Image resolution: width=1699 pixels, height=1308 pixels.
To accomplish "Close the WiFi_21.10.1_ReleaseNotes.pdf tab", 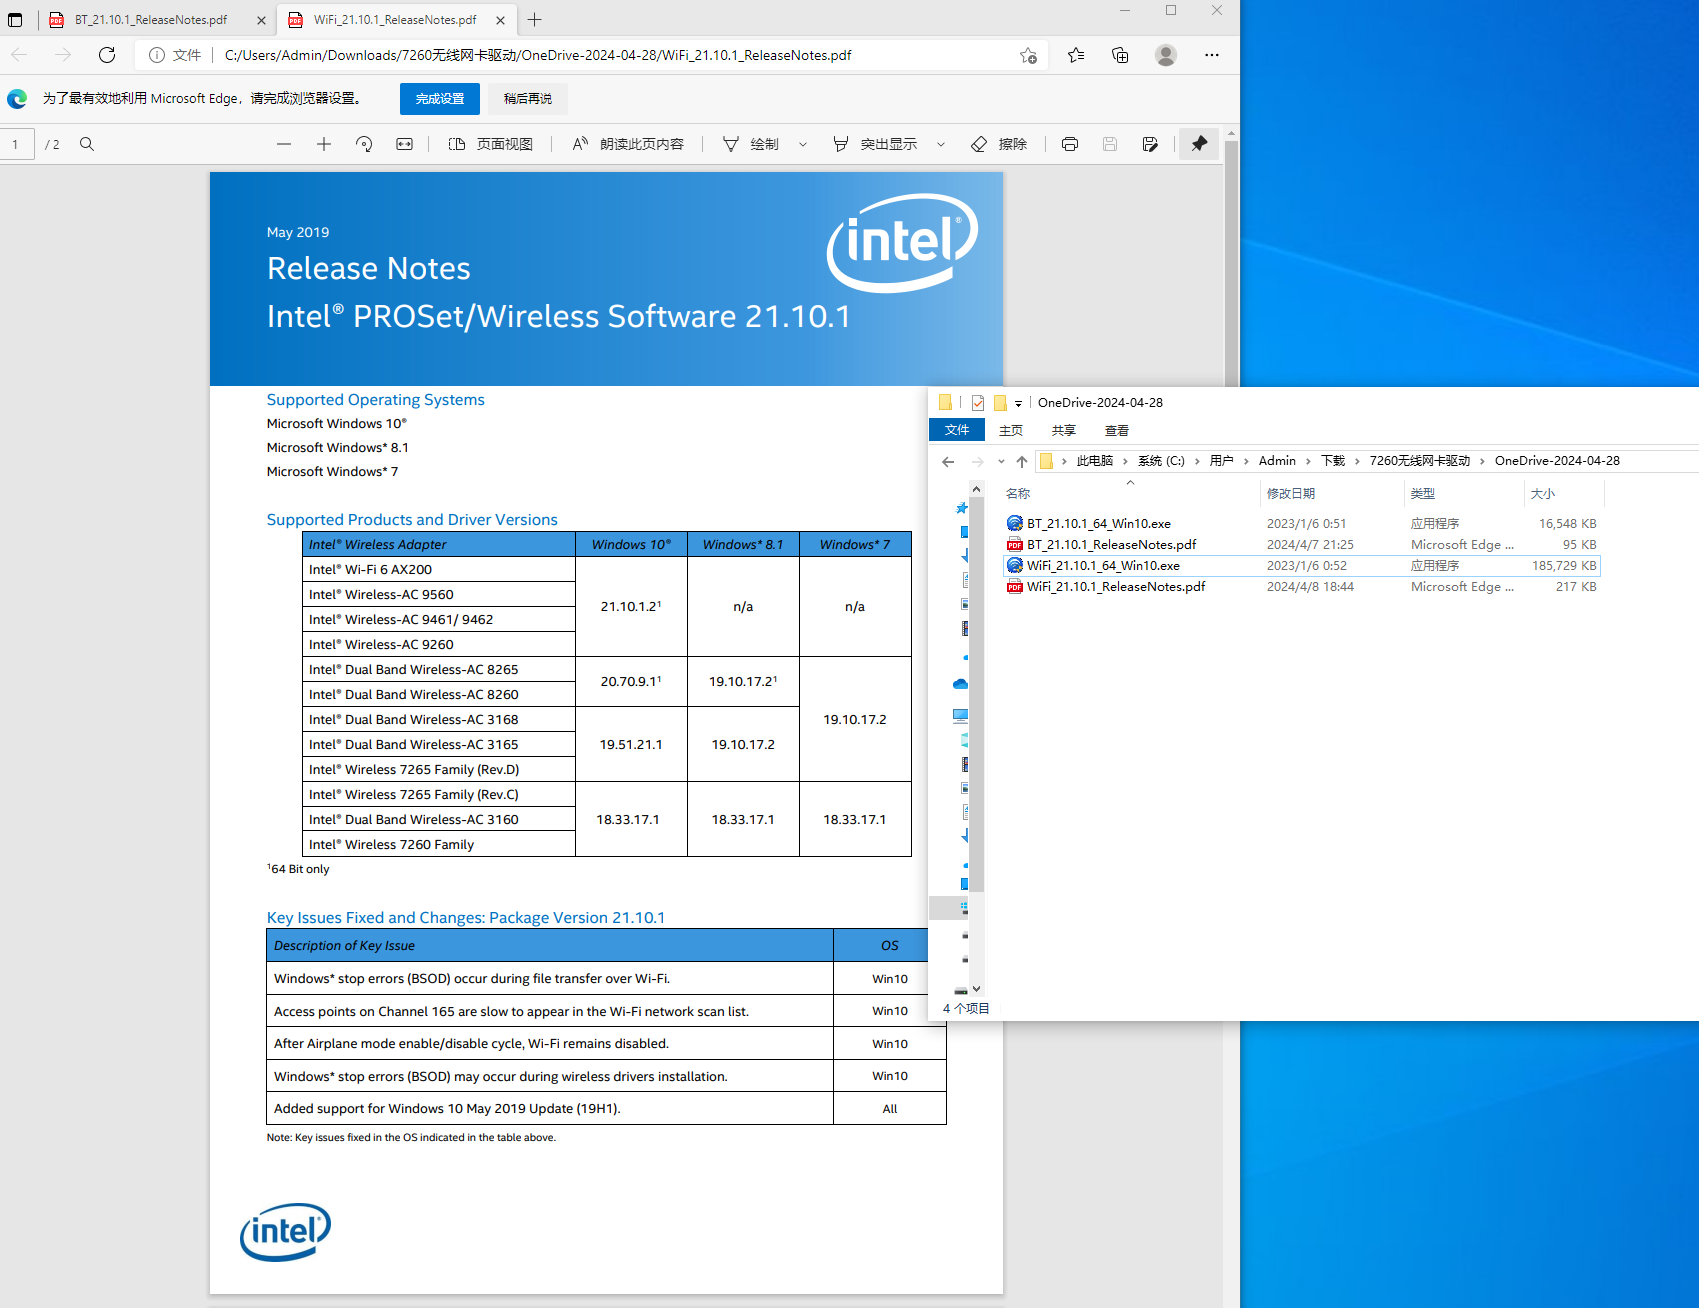I will pyautogui.click(x=501, y=20).
